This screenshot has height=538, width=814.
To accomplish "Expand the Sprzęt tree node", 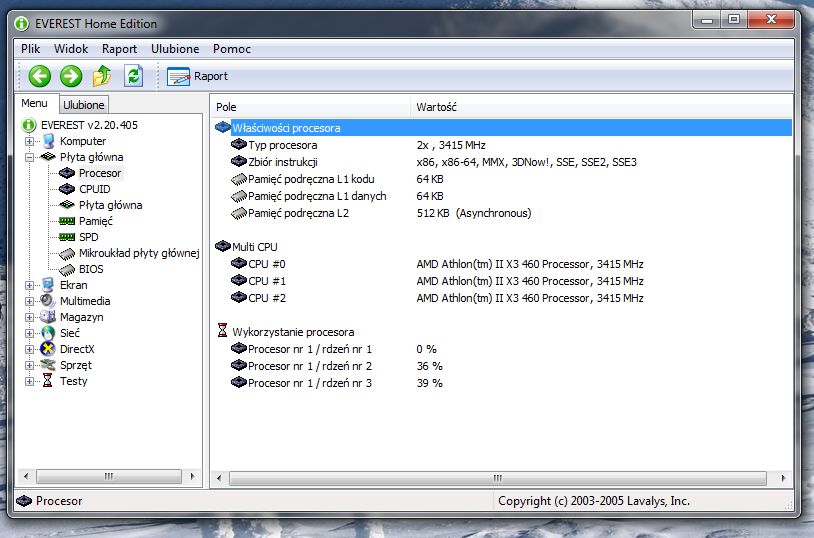I will tap(30, 366).
